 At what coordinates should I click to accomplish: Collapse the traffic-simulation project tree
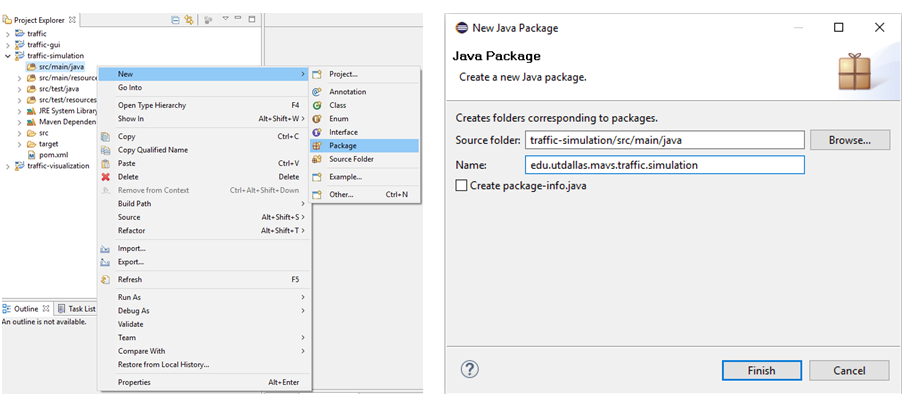tap(7, 56)
